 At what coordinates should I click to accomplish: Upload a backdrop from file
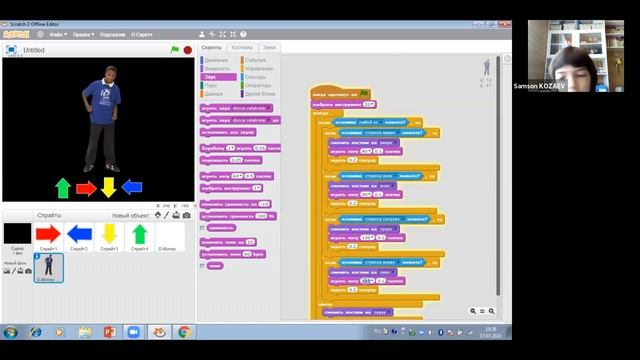[20, 271]
